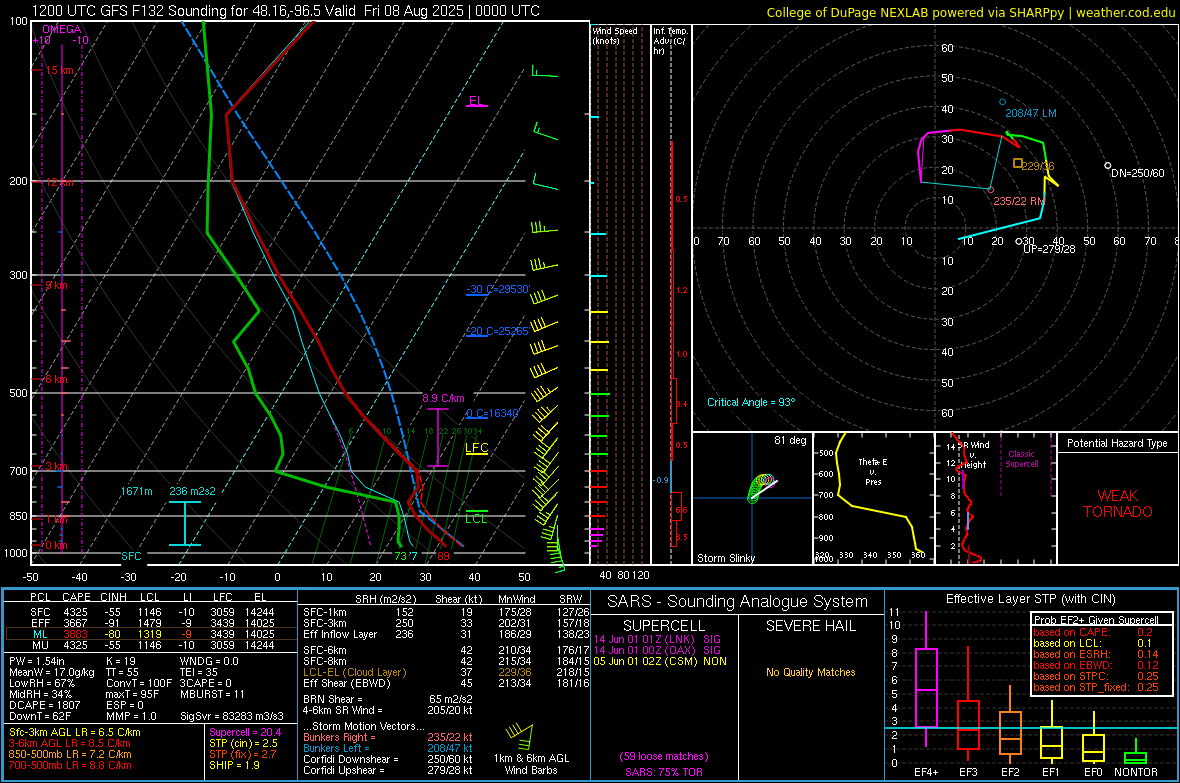The image size is (1180, 783).
Task: Click the Inf. Temp. Adv. panel header
Action: click(x=671, y=41)
